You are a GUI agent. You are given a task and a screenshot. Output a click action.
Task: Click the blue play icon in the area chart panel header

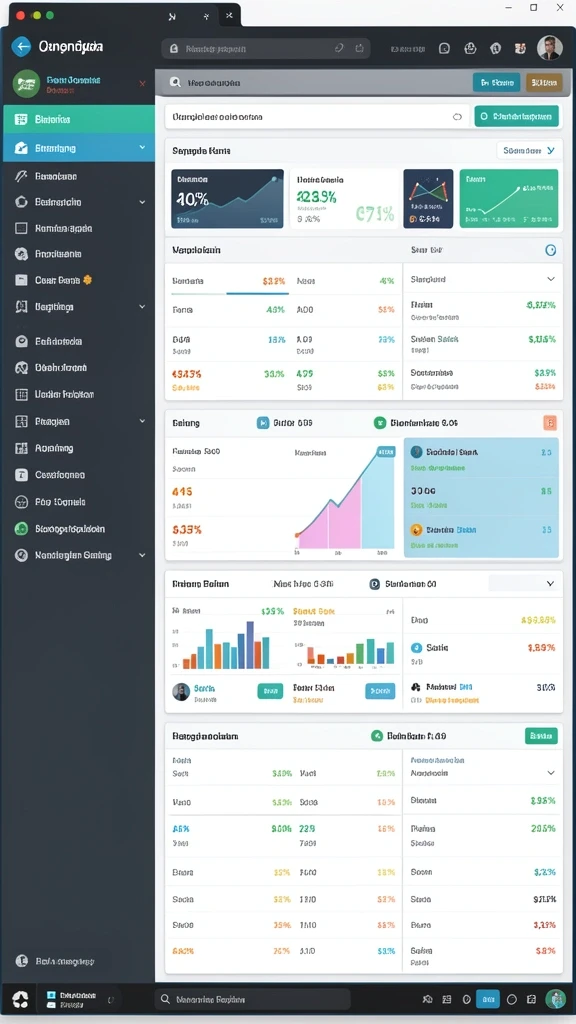point(263,423)
